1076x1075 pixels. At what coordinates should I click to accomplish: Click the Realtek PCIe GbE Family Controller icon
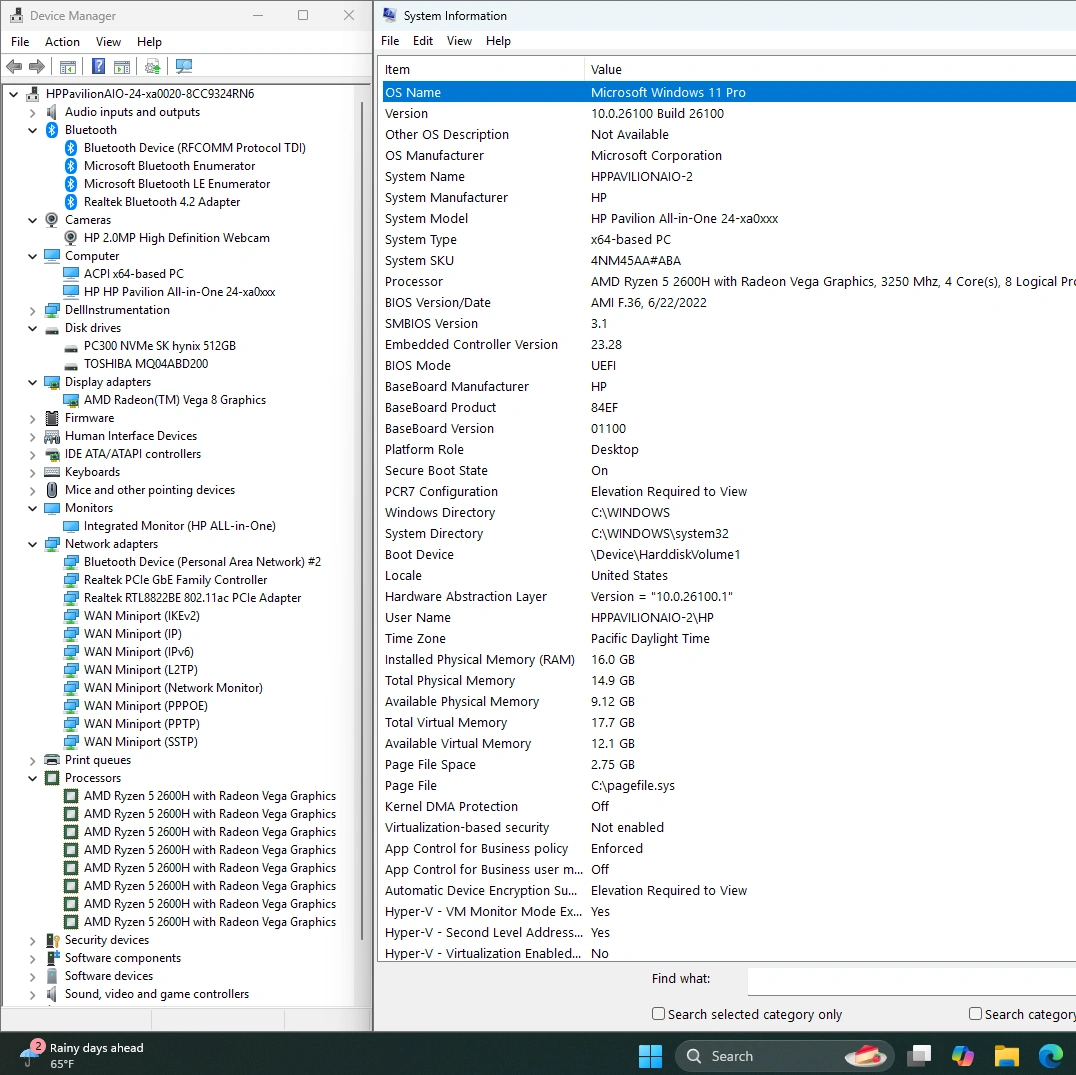(71, 580)
